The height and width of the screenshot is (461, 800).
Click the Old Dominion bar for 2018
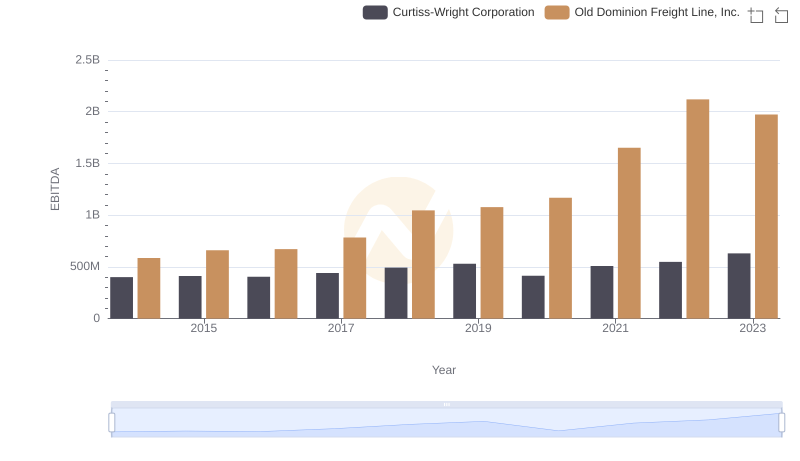pos(423,265)
